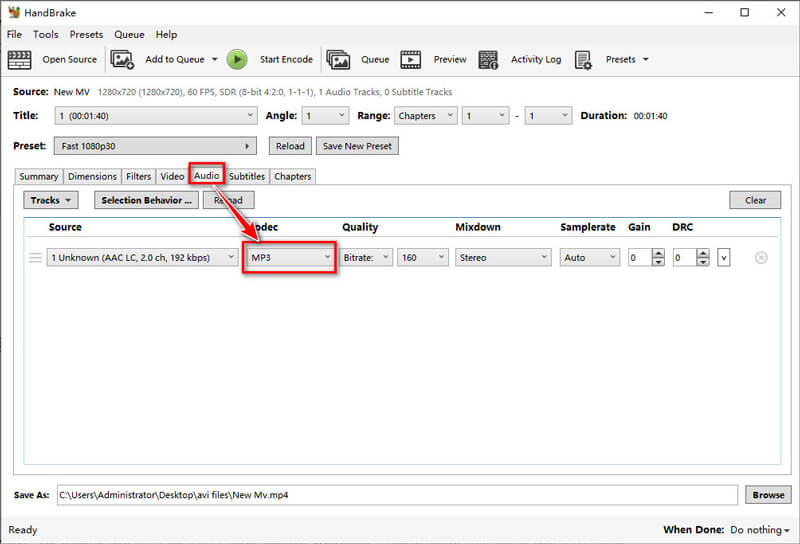Decrease the DRC value

(703, 262)
